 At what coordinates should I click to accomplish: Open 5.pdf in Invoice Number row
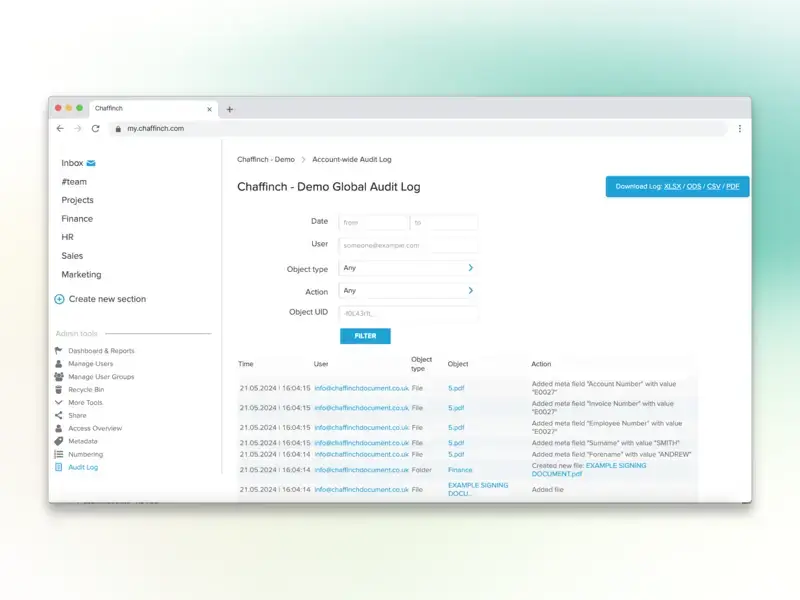point(456,408)
